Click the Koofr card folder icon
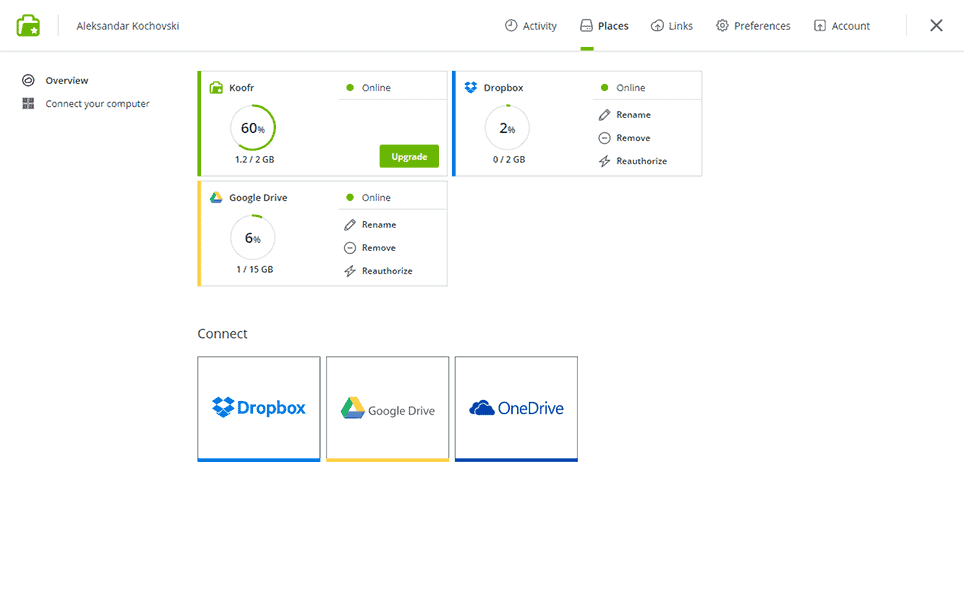Image resolution: width=964 pixels, height=600 pixels. 216,87
